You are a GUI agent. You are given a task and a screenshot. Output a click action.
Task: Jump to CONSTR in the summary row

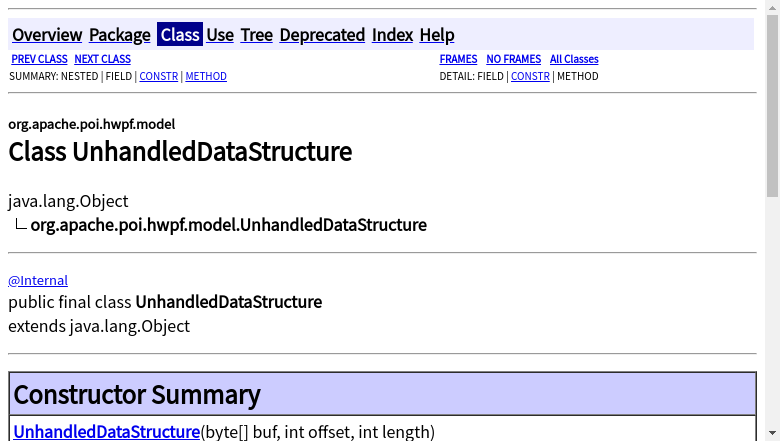click(158, 76)
